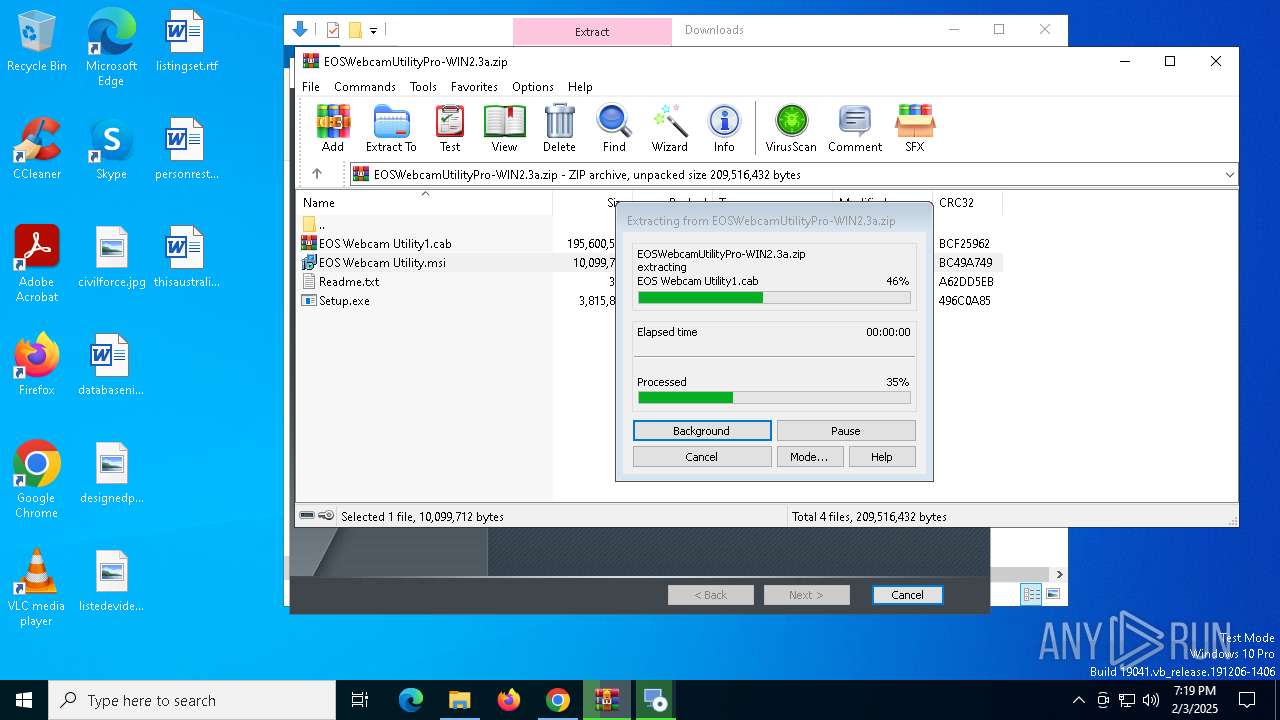Click the Extract To toolbar icon
The width and height of the screenshot is (1280, 720).
click(x=391, y=128)
